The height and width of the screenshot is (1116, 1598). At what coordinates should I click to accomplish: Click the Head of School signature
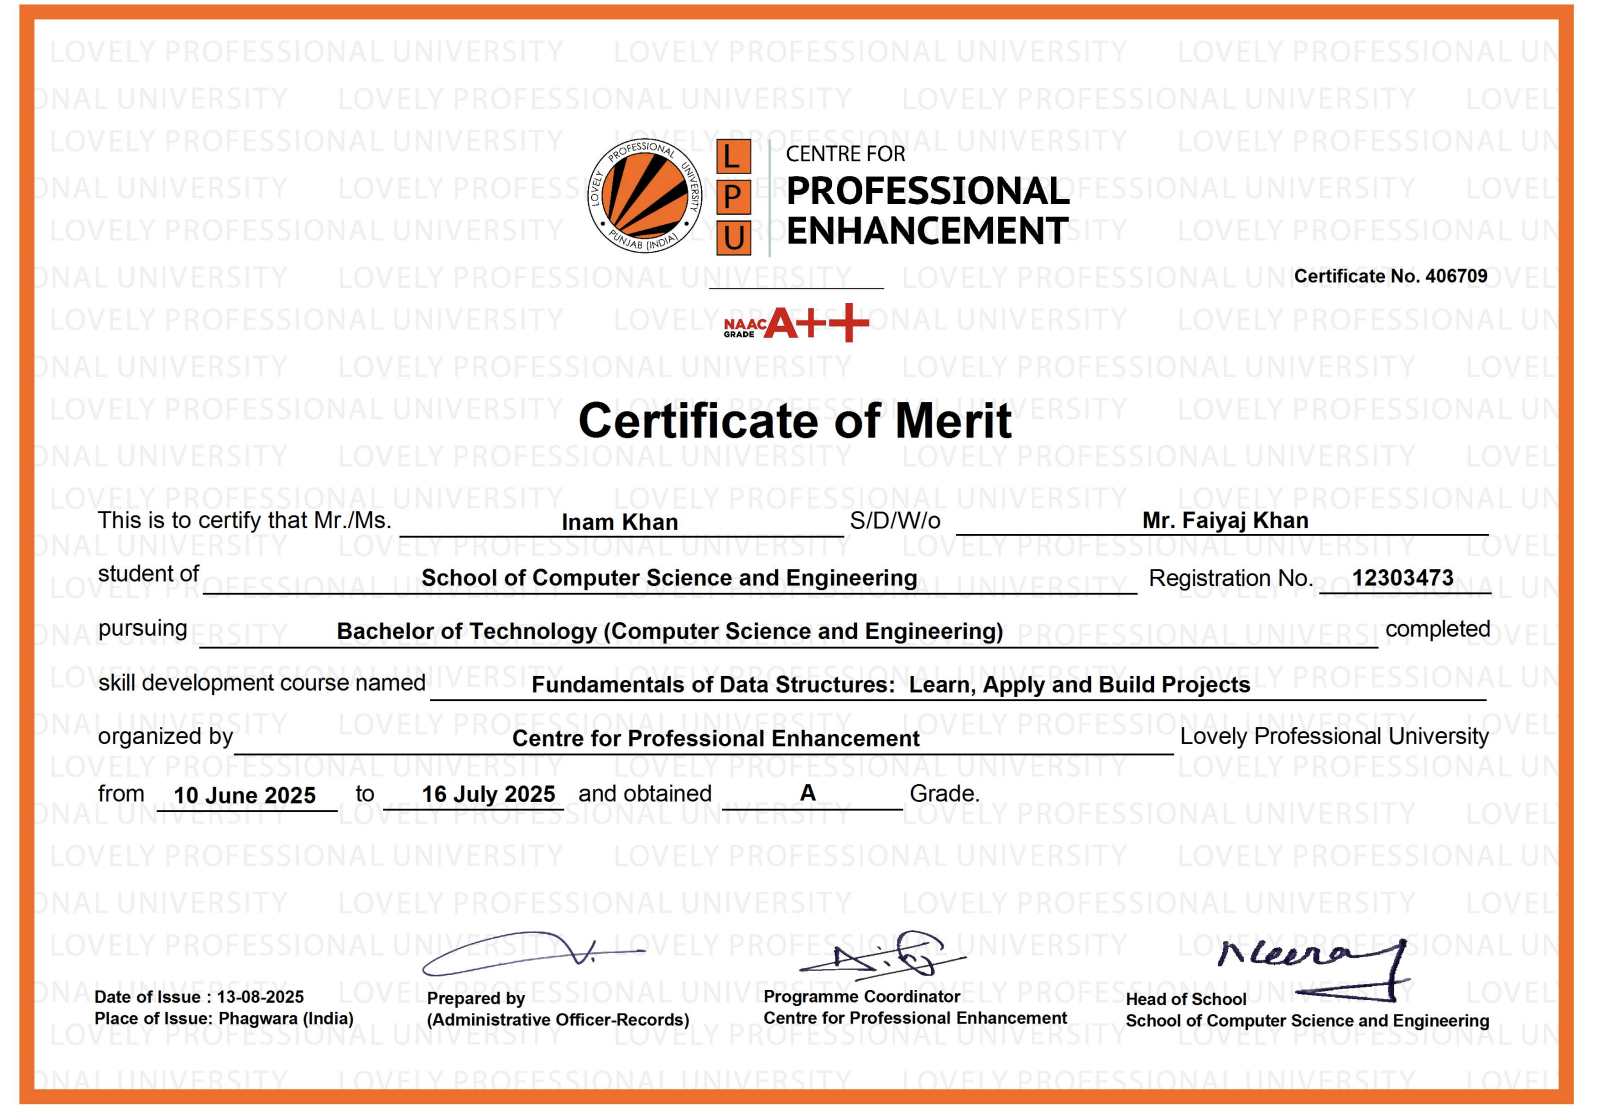(x=1313, y=969)
